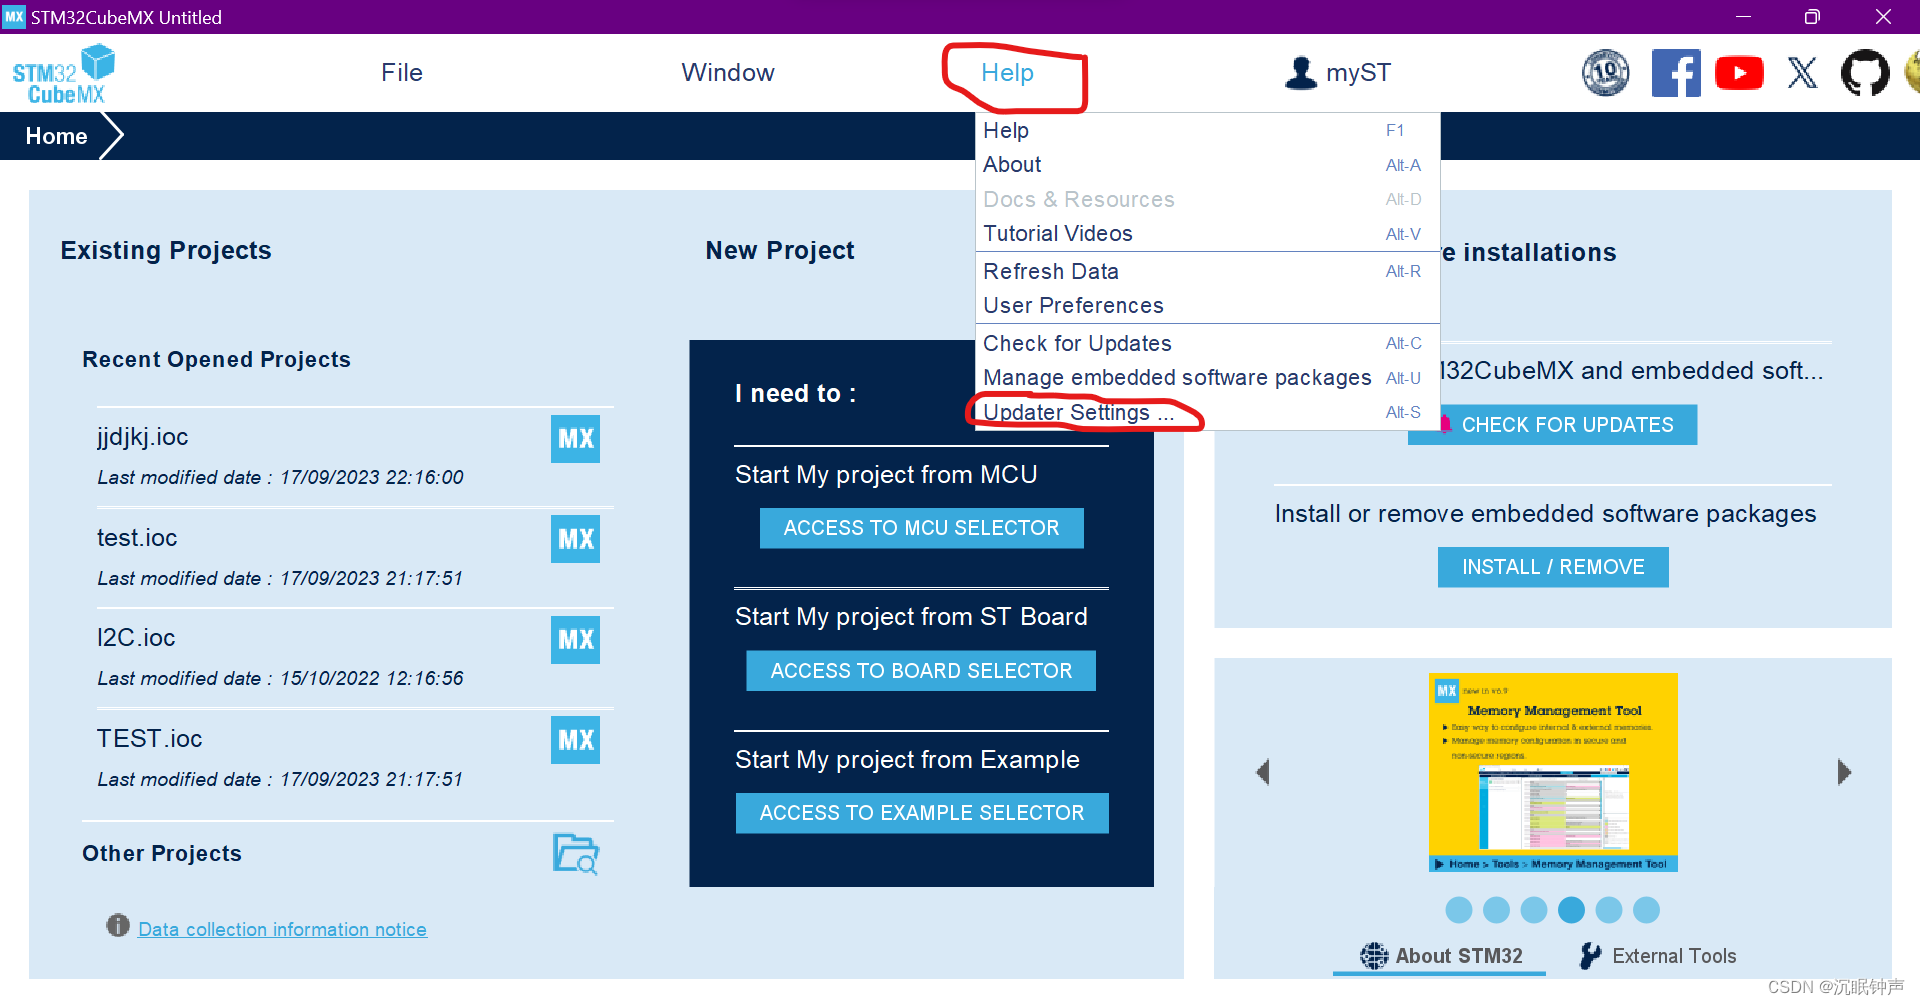Open the File menu
This screenshot has width=1920, height=1005.
pyautogui.click(x=402, y=73)
